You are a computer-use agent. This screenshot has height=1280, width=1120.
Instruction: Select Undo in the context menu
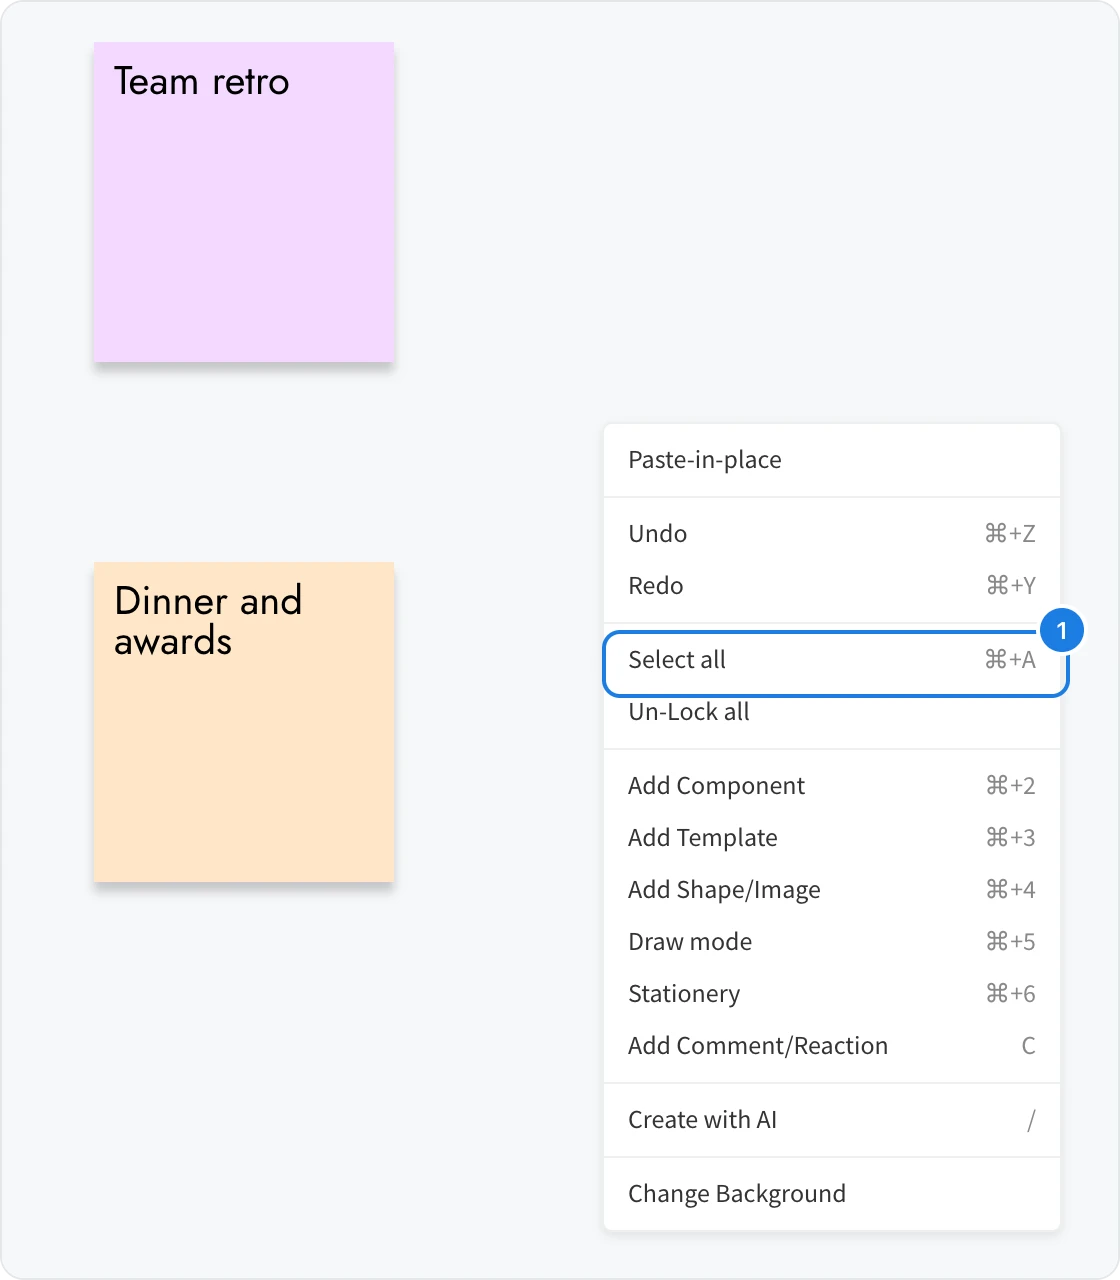[831, 534]
